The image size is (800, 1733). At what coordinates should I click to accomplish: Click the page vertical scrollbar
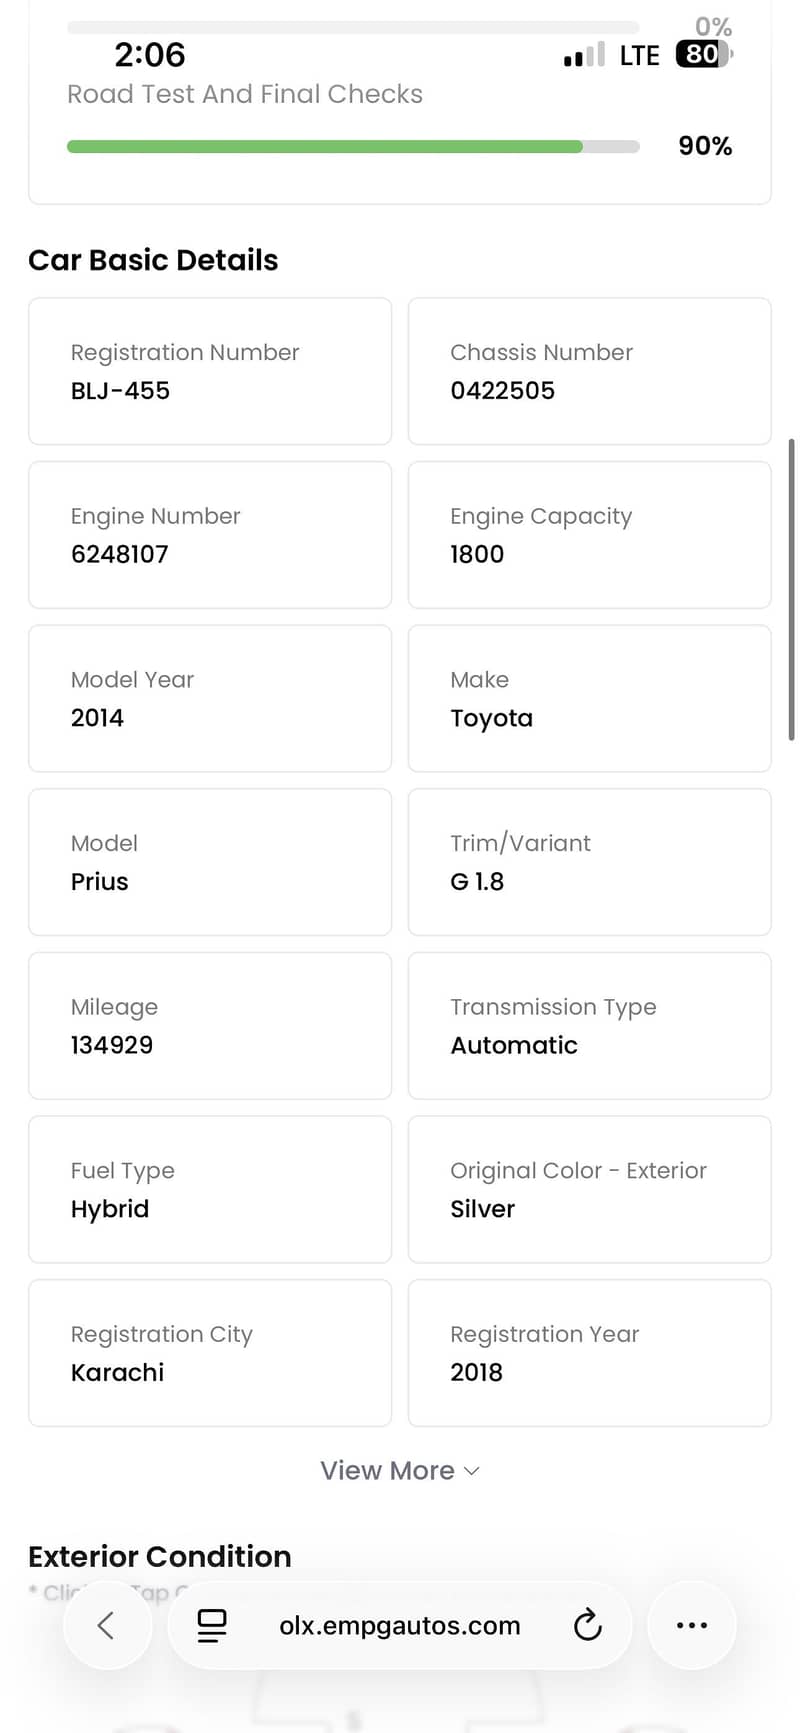click(791, 589)
